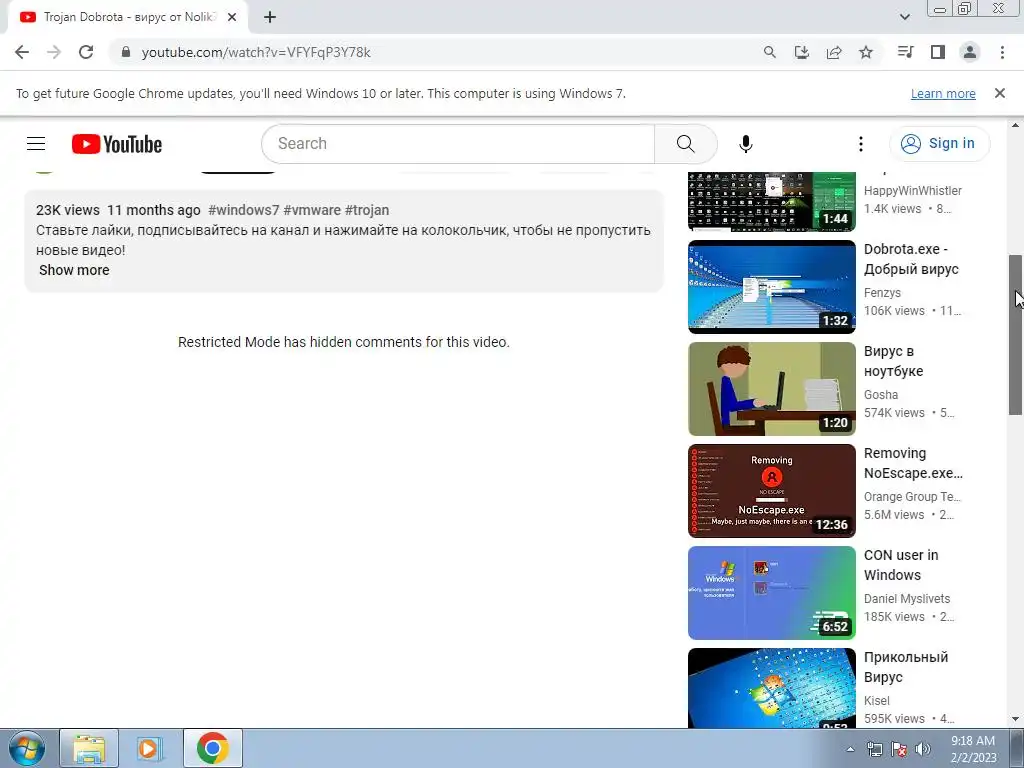
Task: Click the volume speaker icon in tray
Action: 923,749
